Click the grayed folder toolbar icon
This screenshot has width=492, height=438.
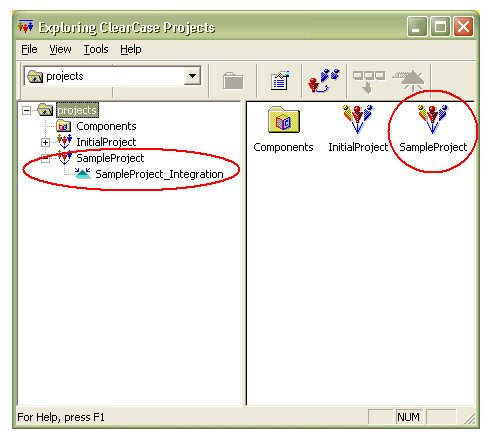[x=233, y=81]
